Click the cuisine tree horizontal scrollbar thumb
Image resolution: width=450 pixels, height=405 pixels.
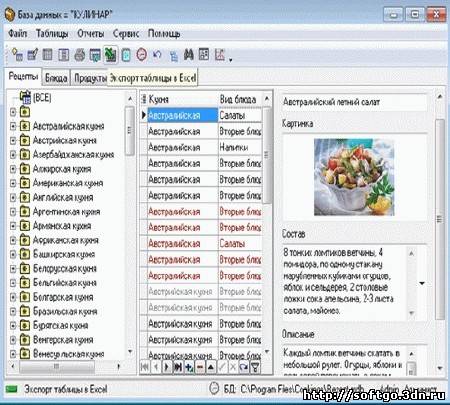[57, 367]
